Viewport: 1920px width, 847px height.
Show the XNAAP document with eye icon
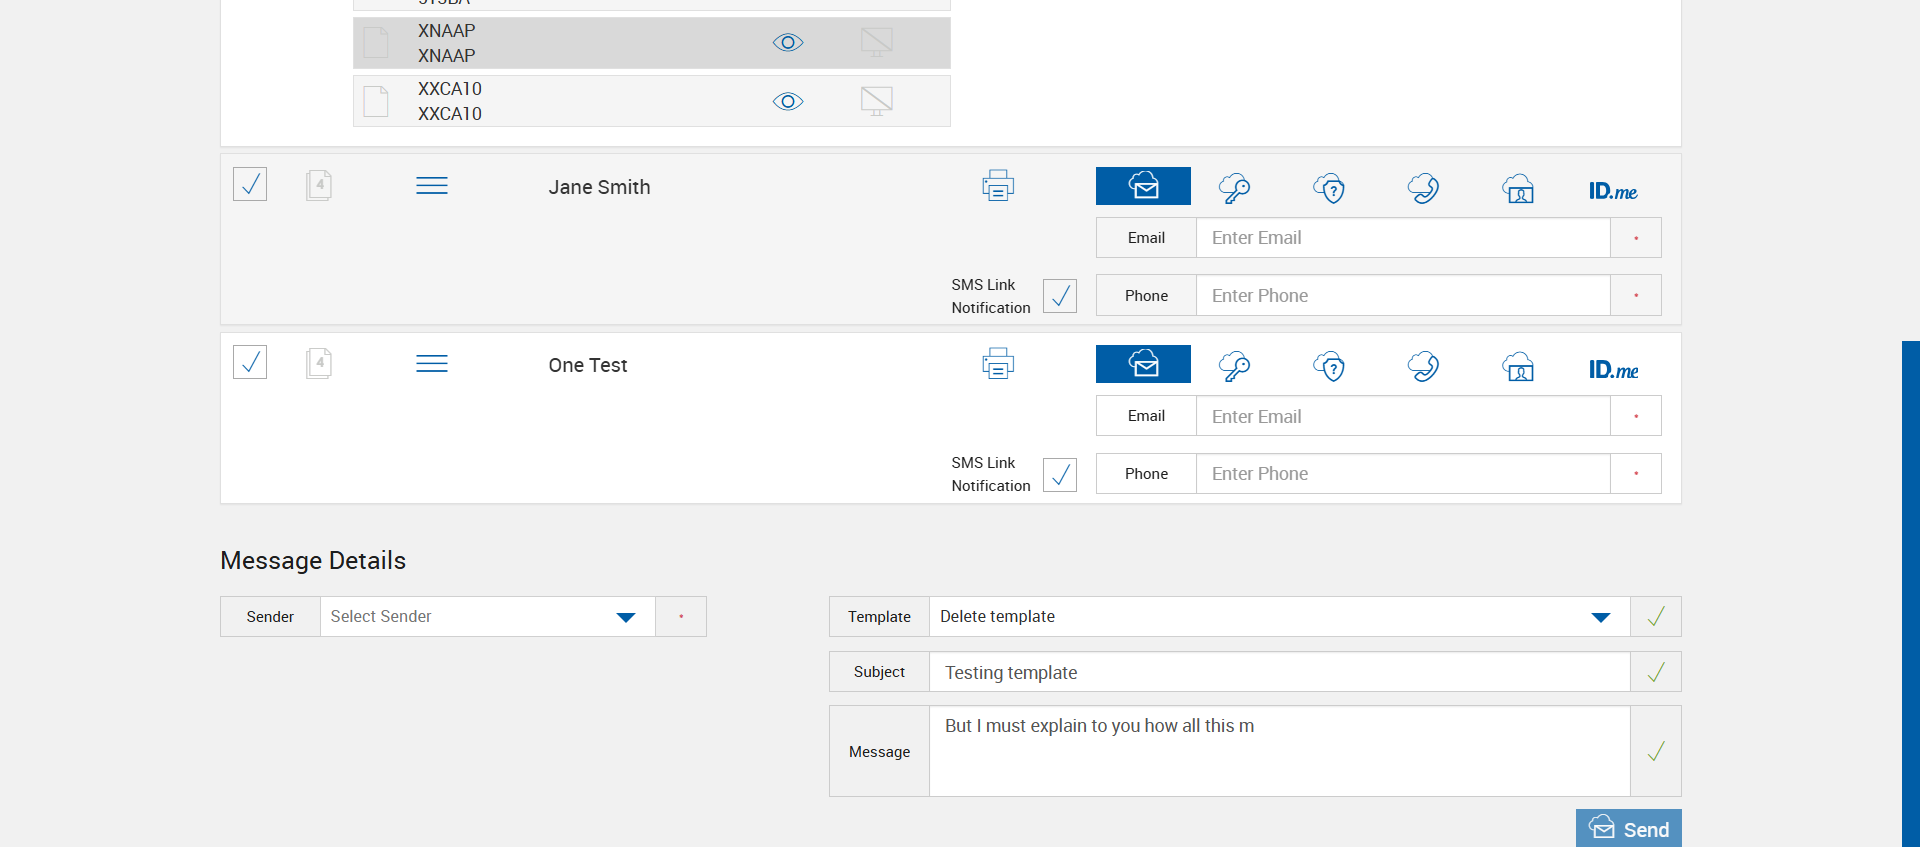click(788, 43)
